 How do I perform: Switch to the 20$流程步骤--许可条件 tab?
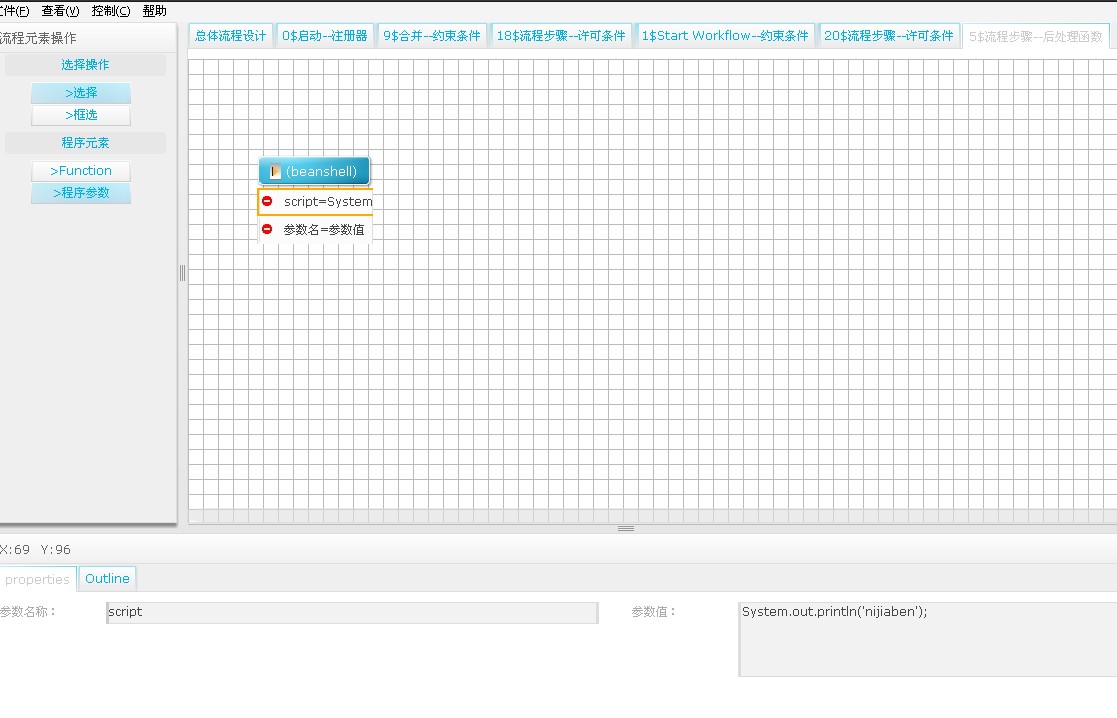[888, 36]
